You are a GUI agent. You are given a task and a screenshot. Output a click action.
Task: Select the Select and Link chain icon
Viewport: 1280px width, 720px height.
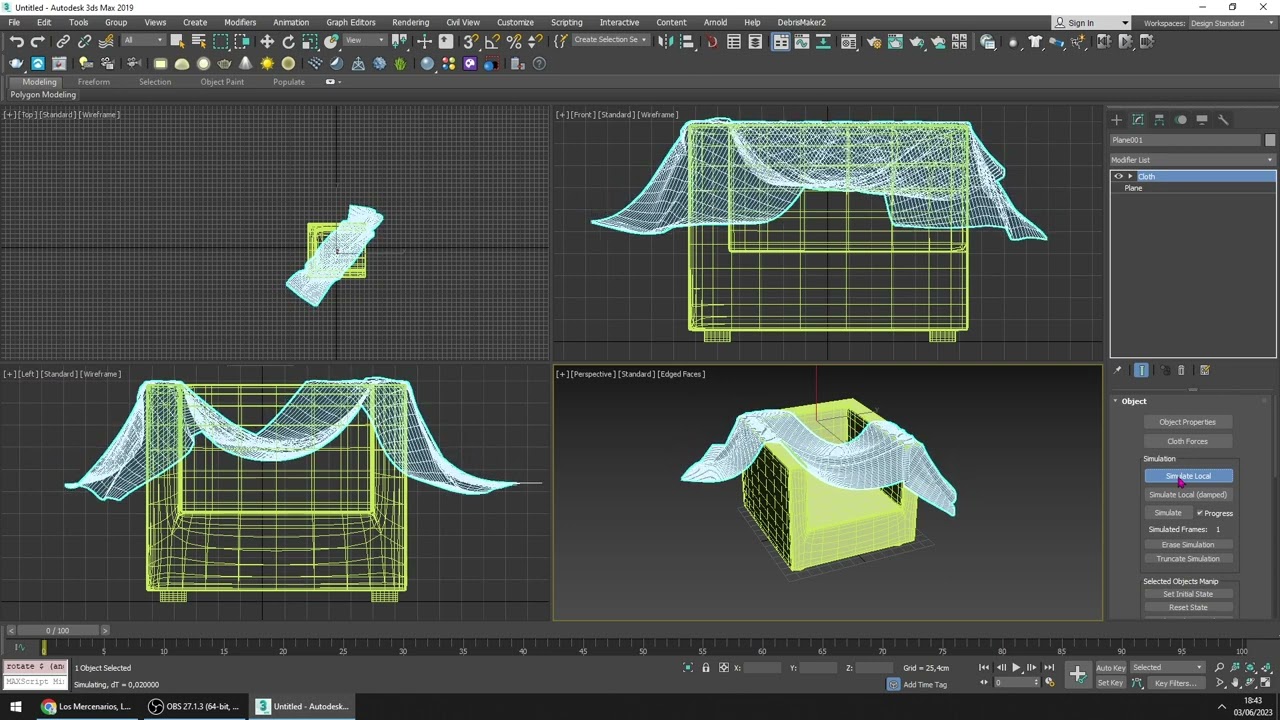63,41
